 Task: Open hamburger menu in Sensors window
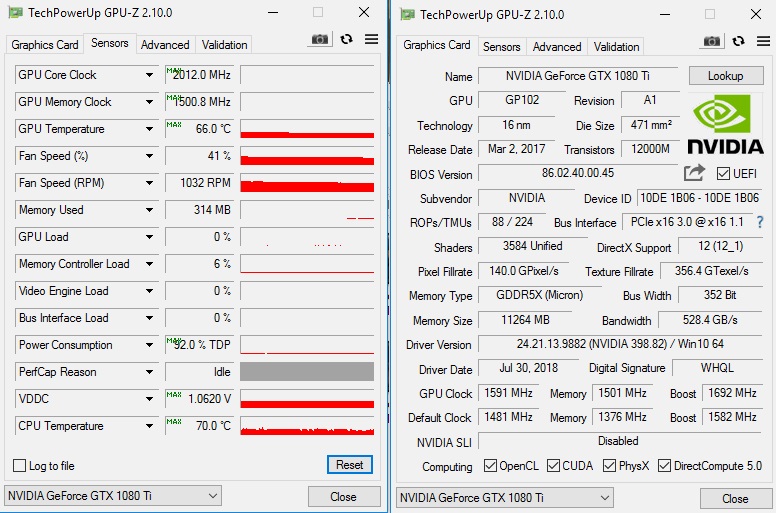click(371, 39)
